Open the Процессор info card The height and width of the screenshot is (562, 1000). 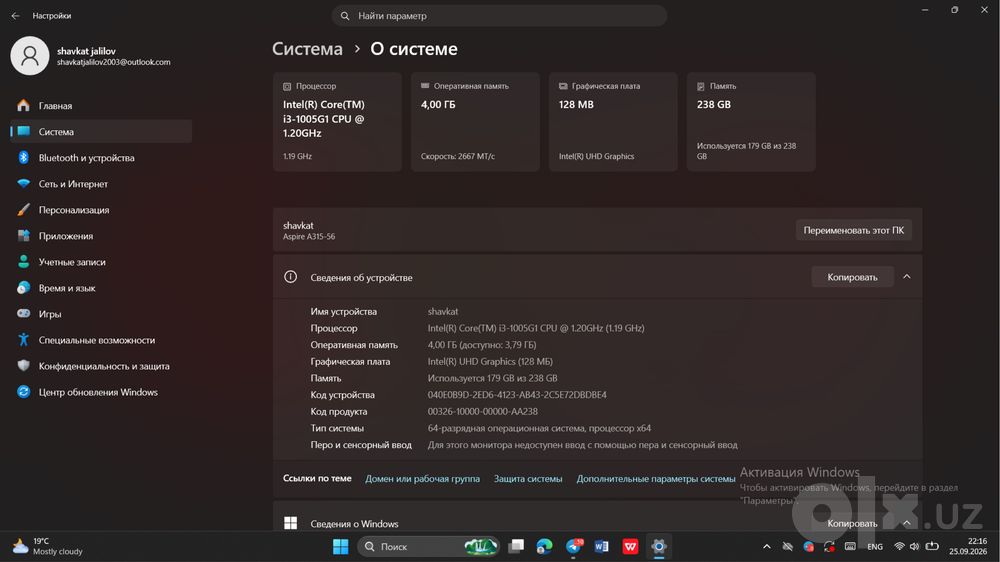[x=337, y=122]
